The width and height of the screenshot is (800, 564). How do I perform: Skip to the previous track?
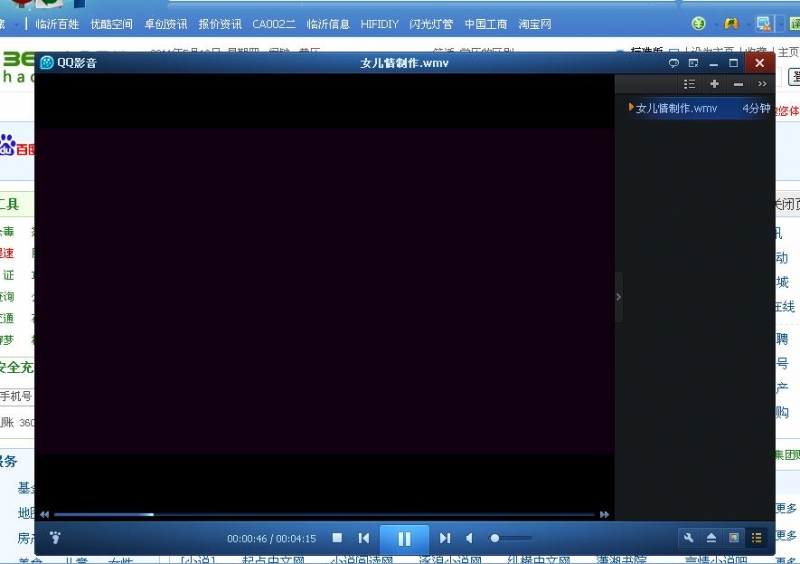364,538
